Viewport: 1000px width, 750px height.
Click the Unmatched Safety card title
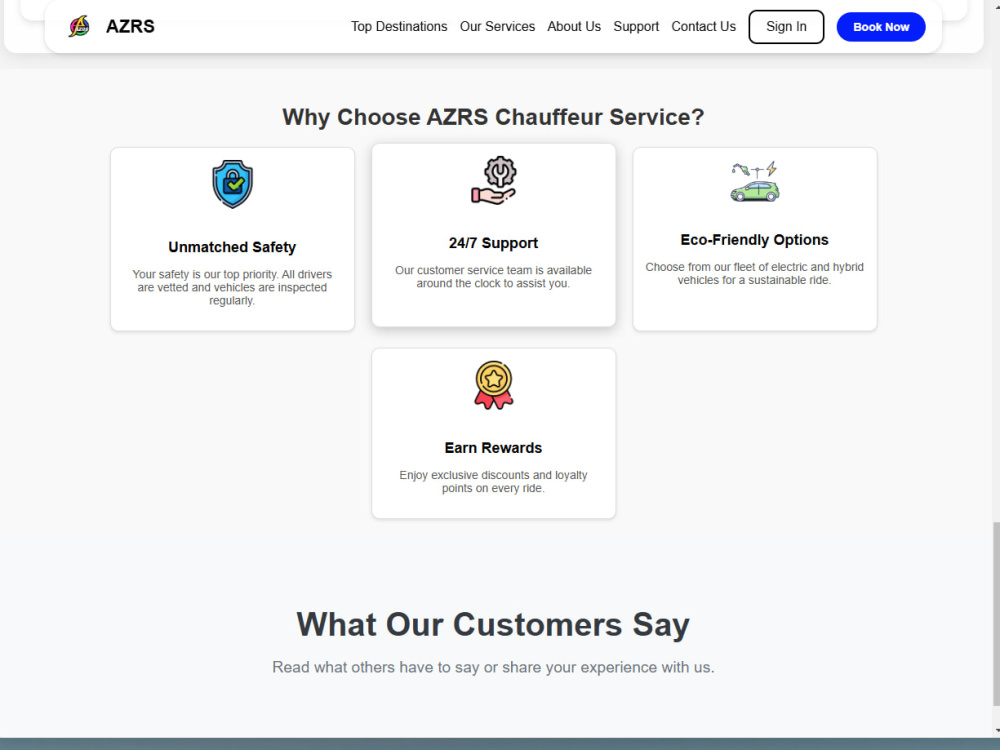click(x=232, y=247)
